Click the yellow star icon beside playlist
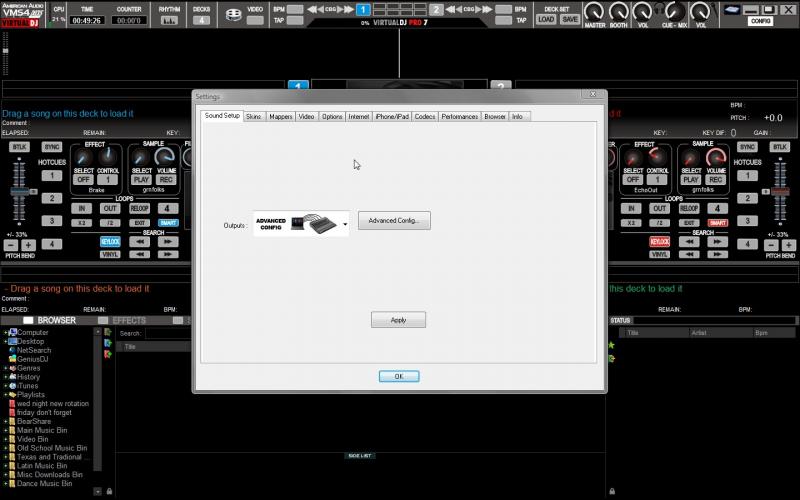 (611, 345)
